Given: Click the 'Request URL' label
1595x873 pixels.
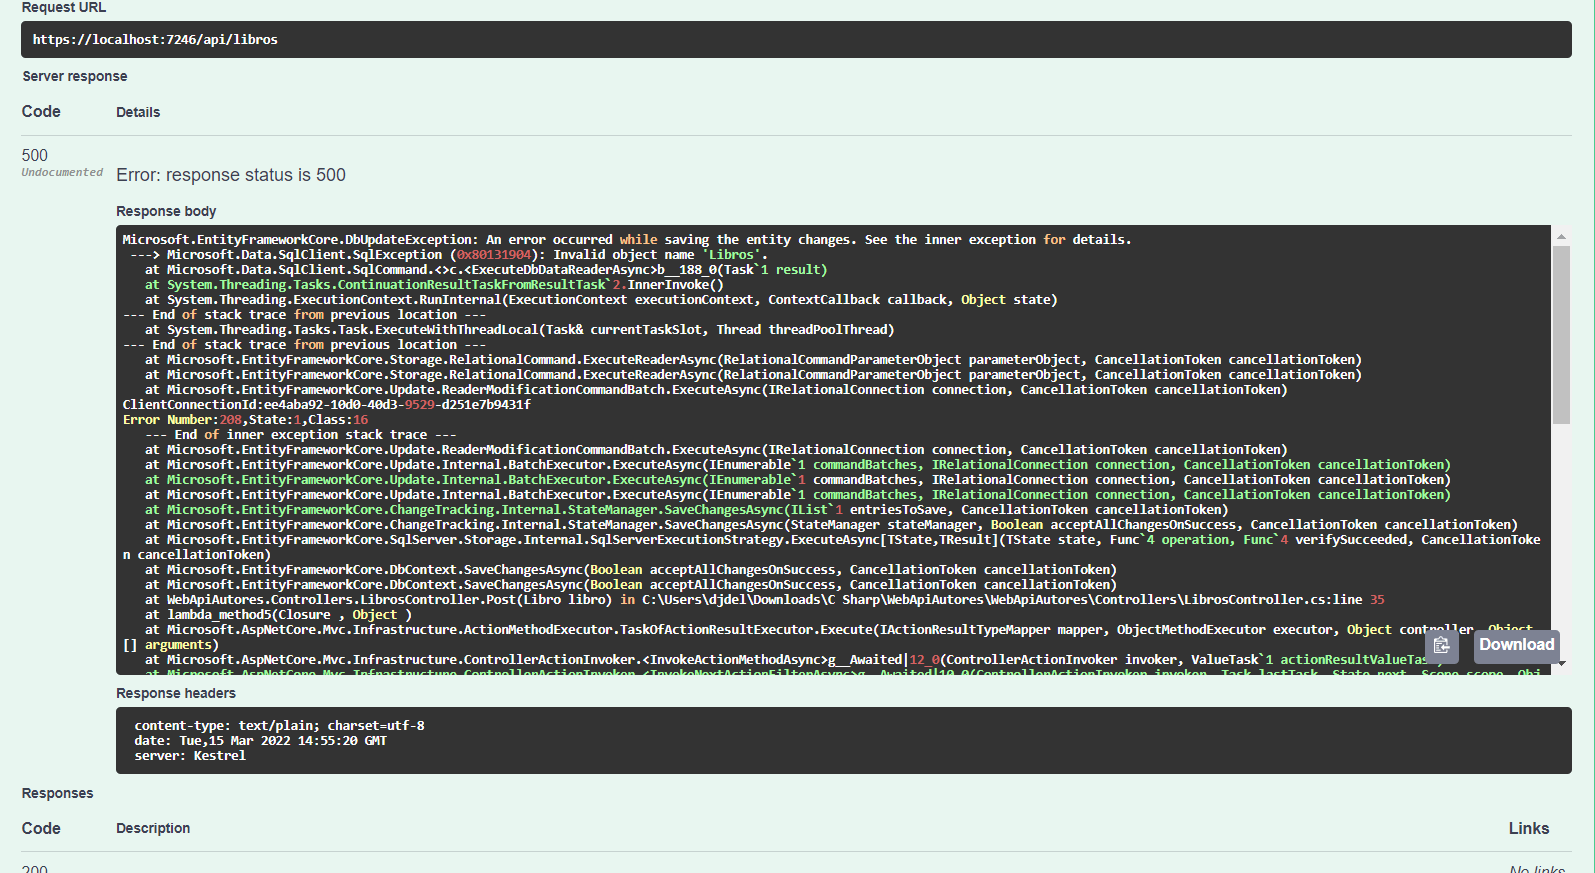Looking at the screenshot, I should [64, 8].
